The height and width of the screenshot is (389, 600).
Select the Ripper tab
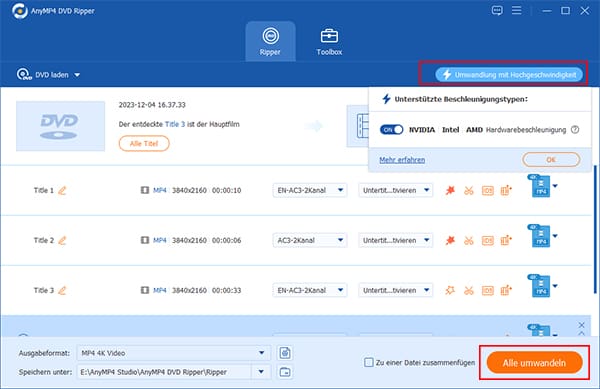tap(271, 42)
